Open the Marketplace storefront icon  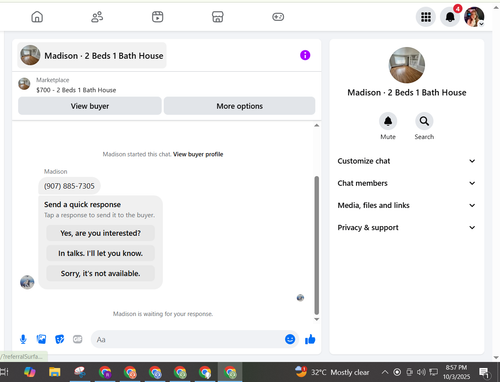(218, 17)
